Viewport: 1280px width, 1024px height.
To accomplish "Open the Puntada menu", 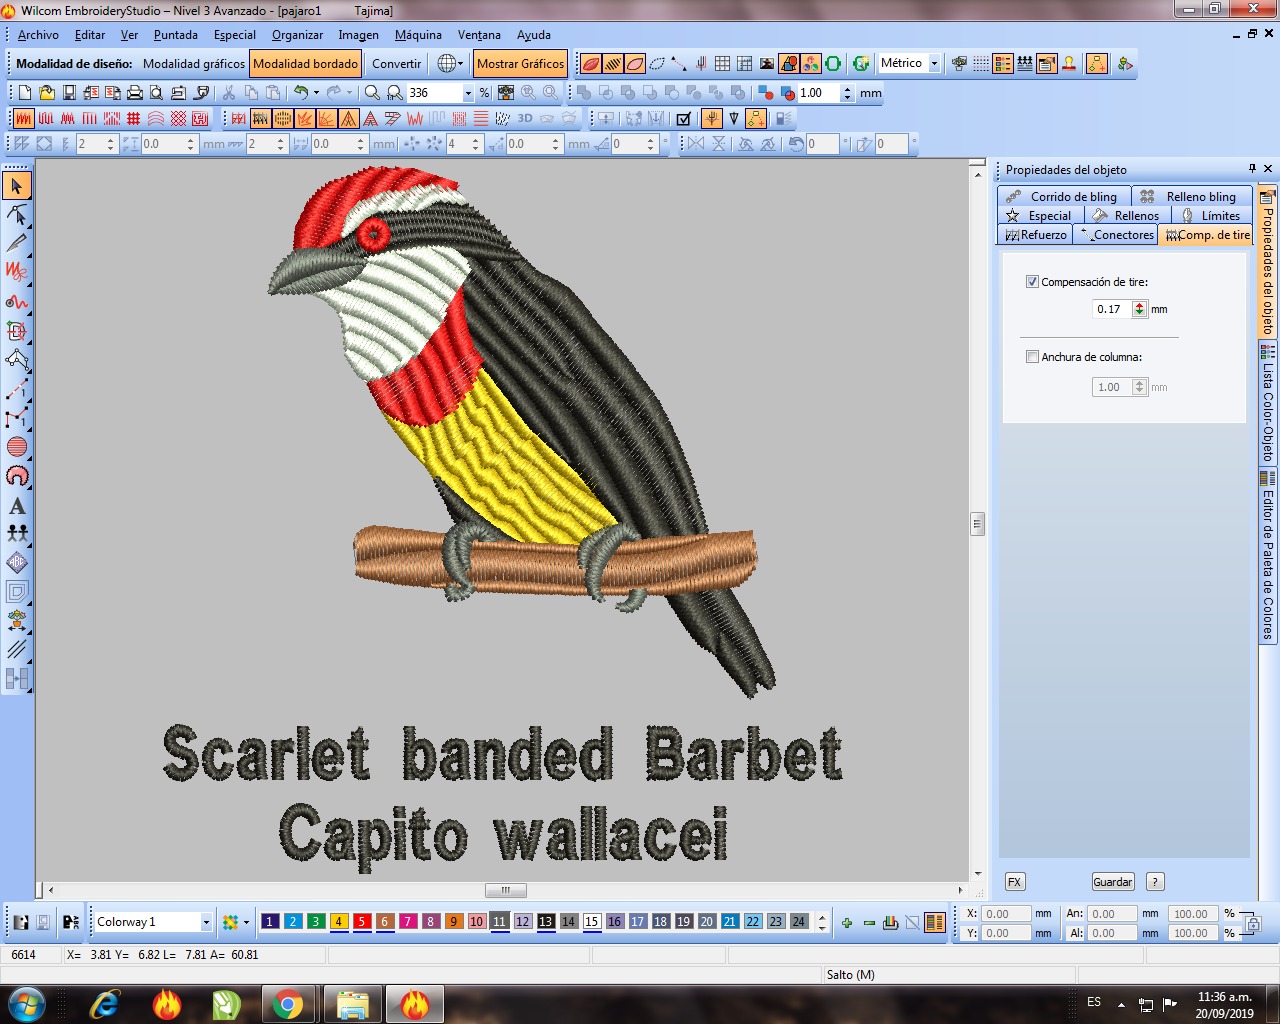I will [176, 35].
